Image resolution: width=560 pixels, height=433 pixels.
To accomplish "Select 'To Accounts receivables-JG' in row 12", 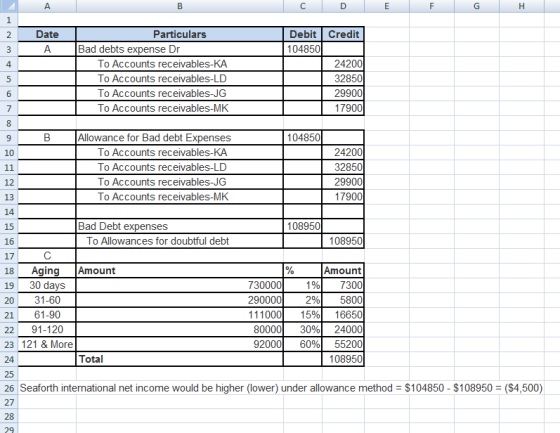I will (180, 182).
